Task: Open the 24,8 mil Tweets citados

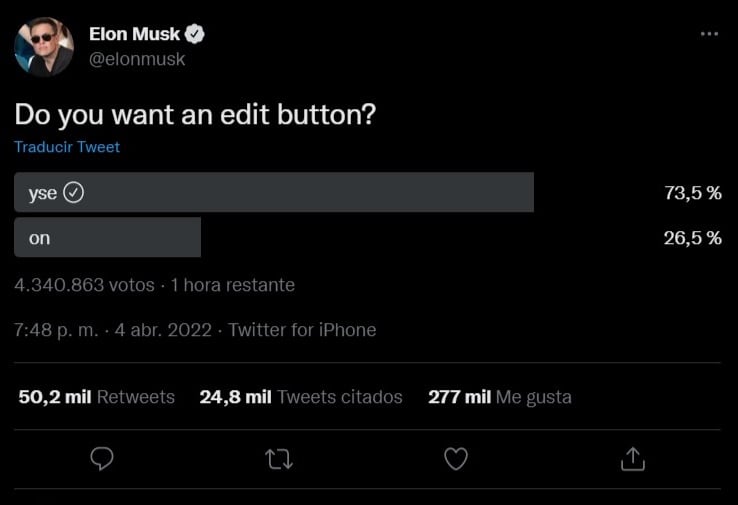Action: click(301, 397)
